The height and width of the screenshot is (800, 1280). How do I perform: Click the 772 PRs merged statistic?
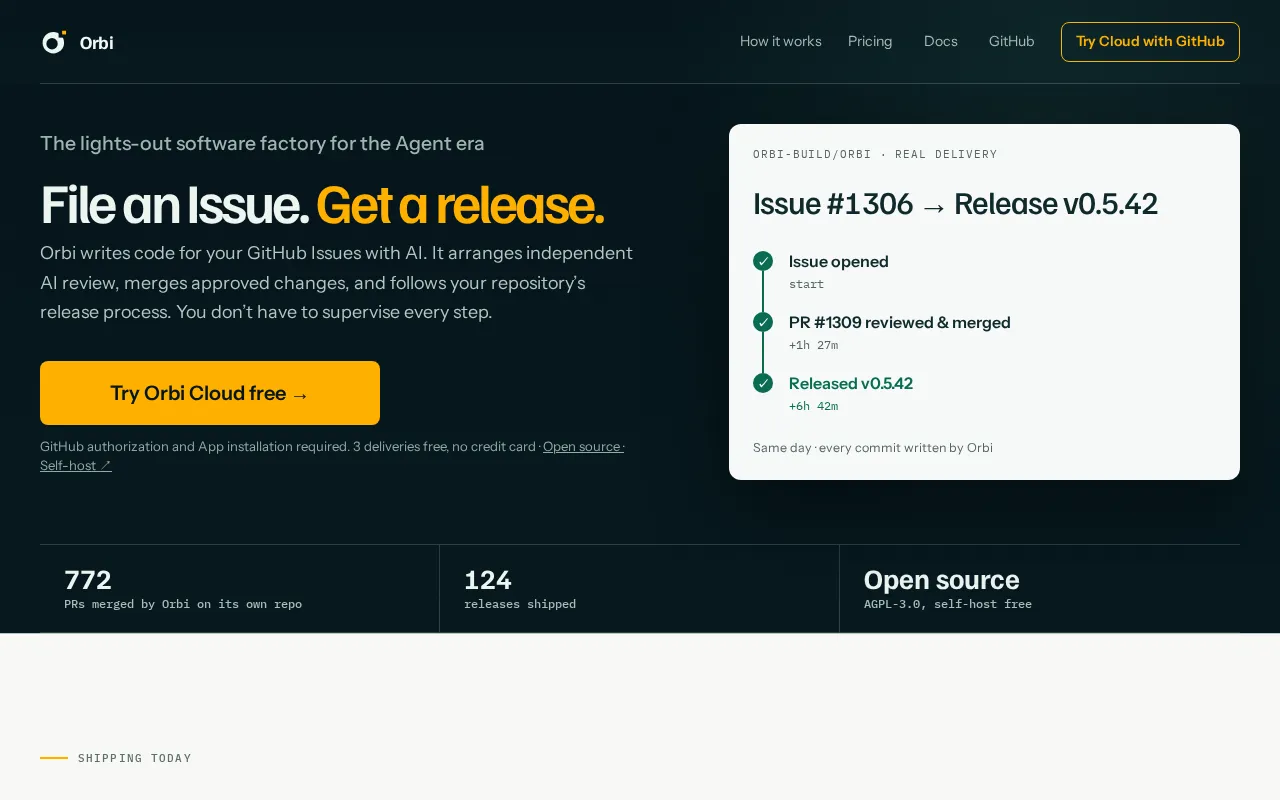240,589
